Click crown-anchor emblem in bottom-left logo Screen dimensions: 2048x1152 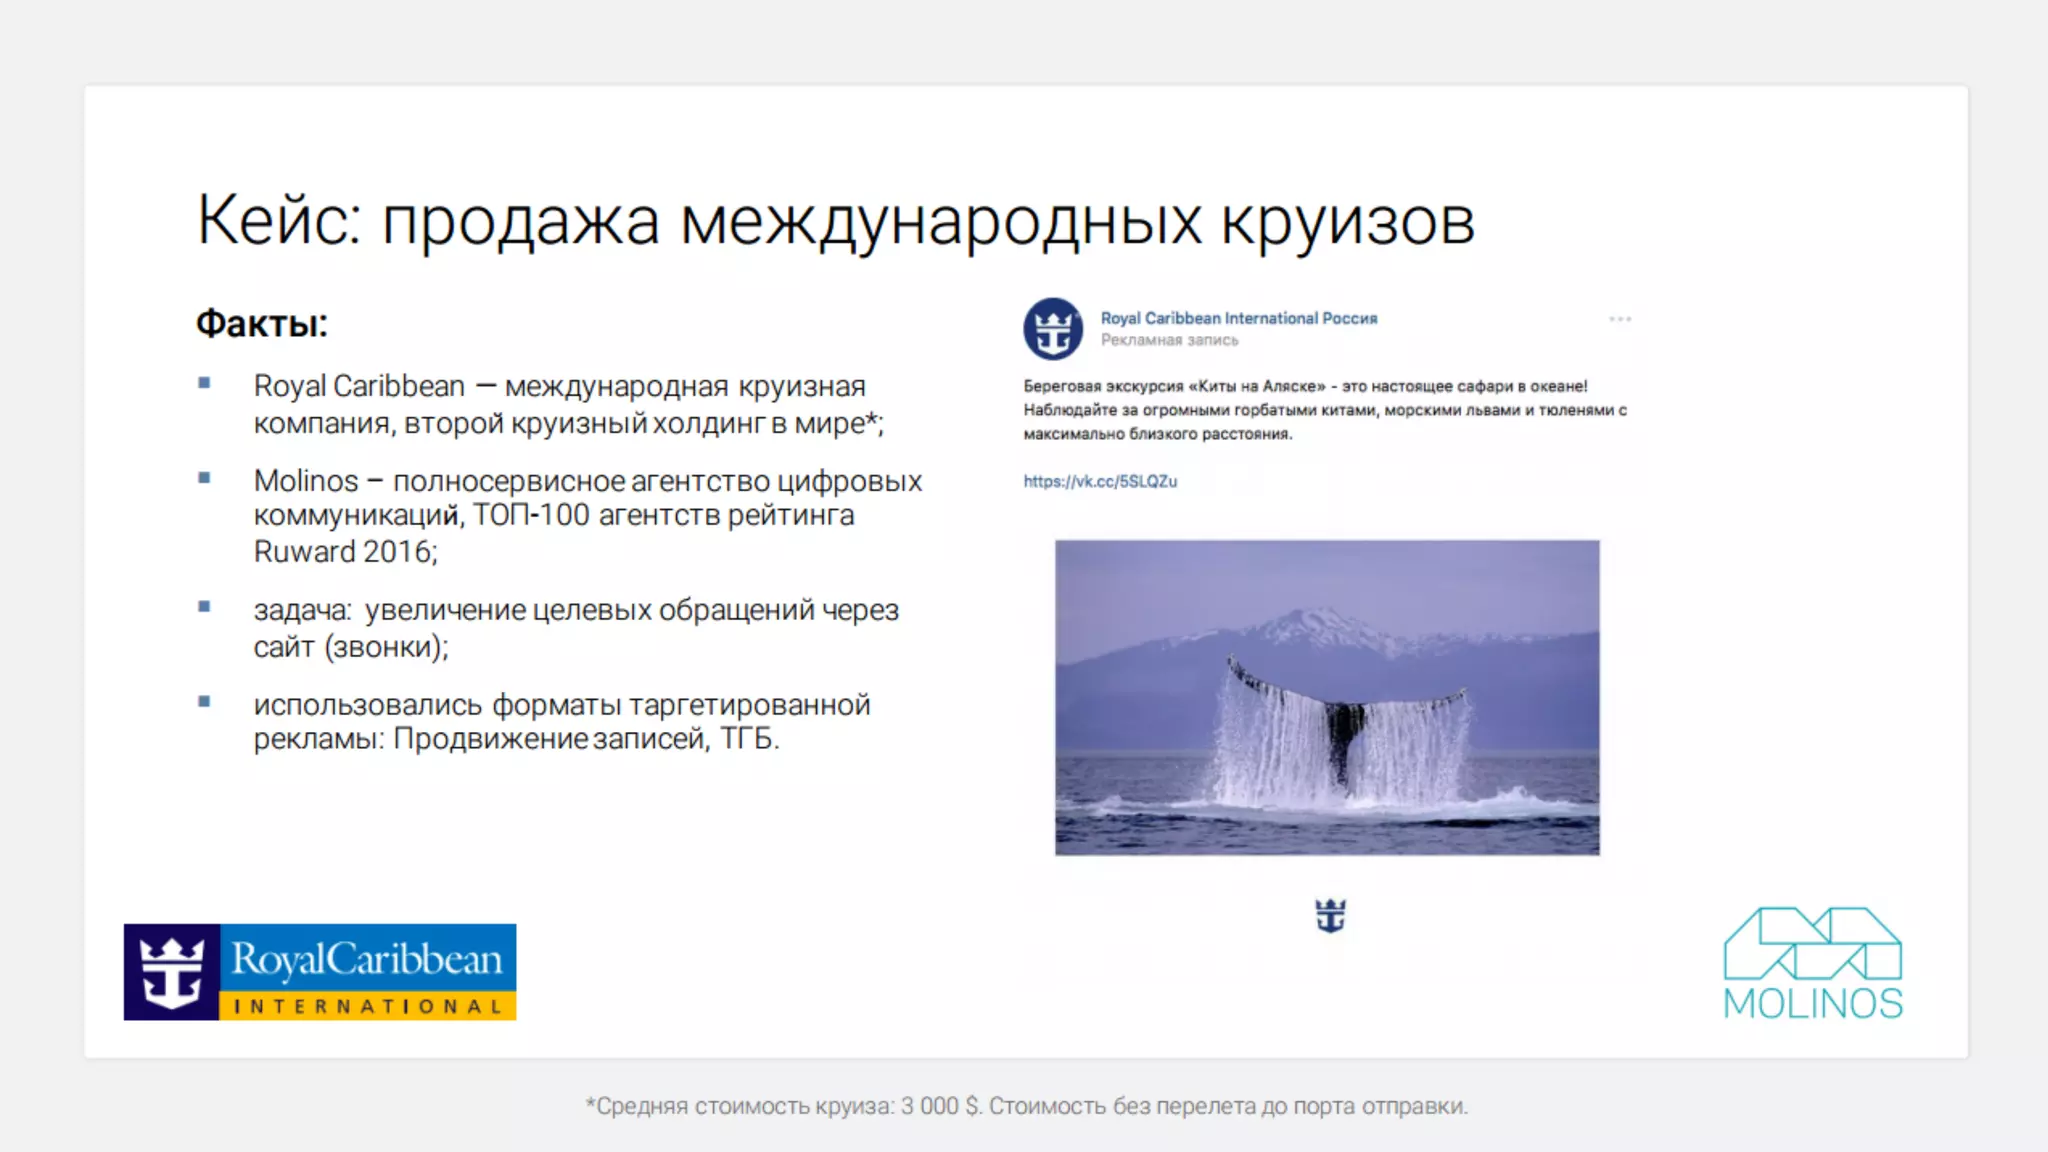(x=171, y=972)
